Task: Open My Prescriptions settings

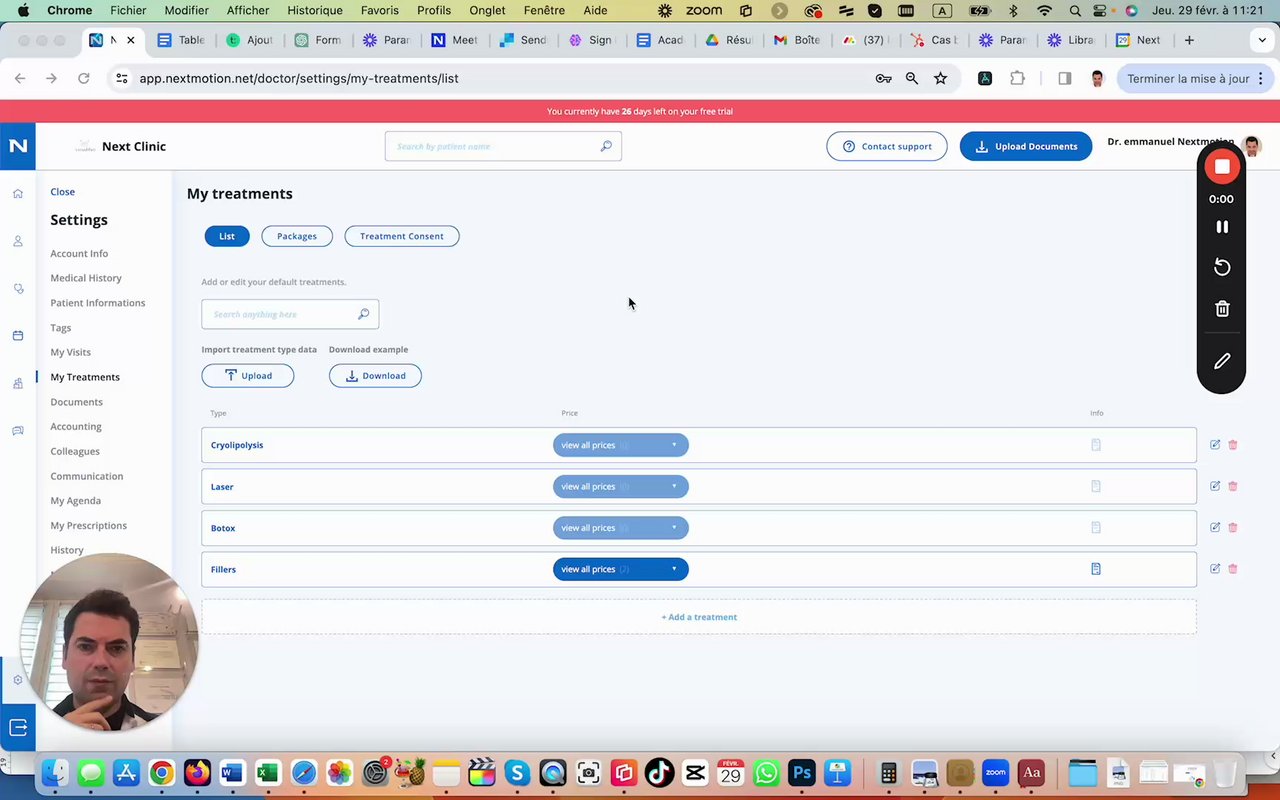Action: 89,526
